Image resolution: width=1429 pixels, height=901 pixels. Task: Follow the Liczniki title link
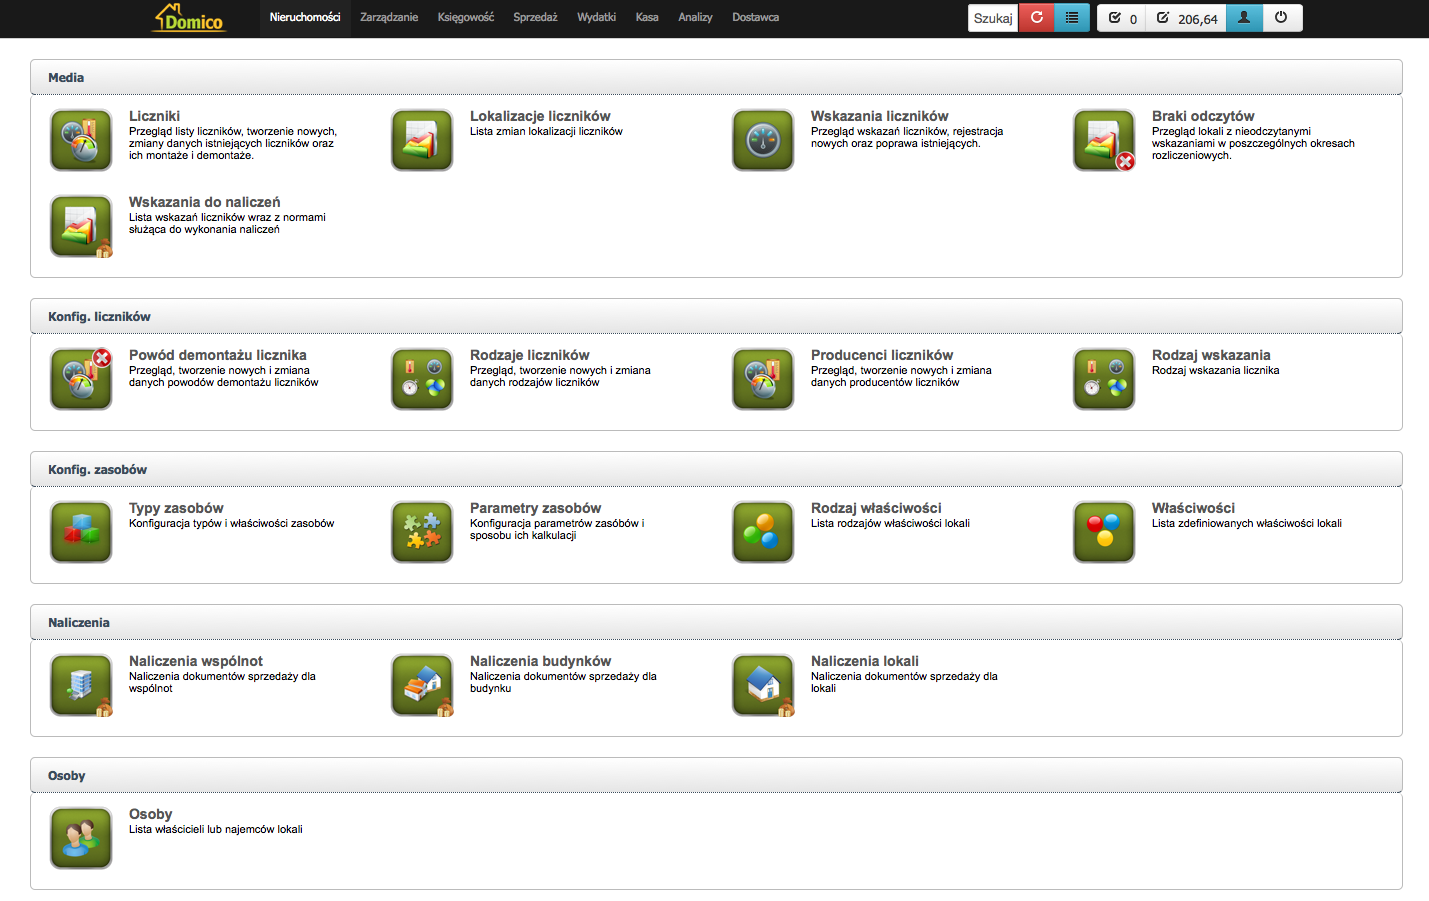pyautogui.click(x=154, y=116)
